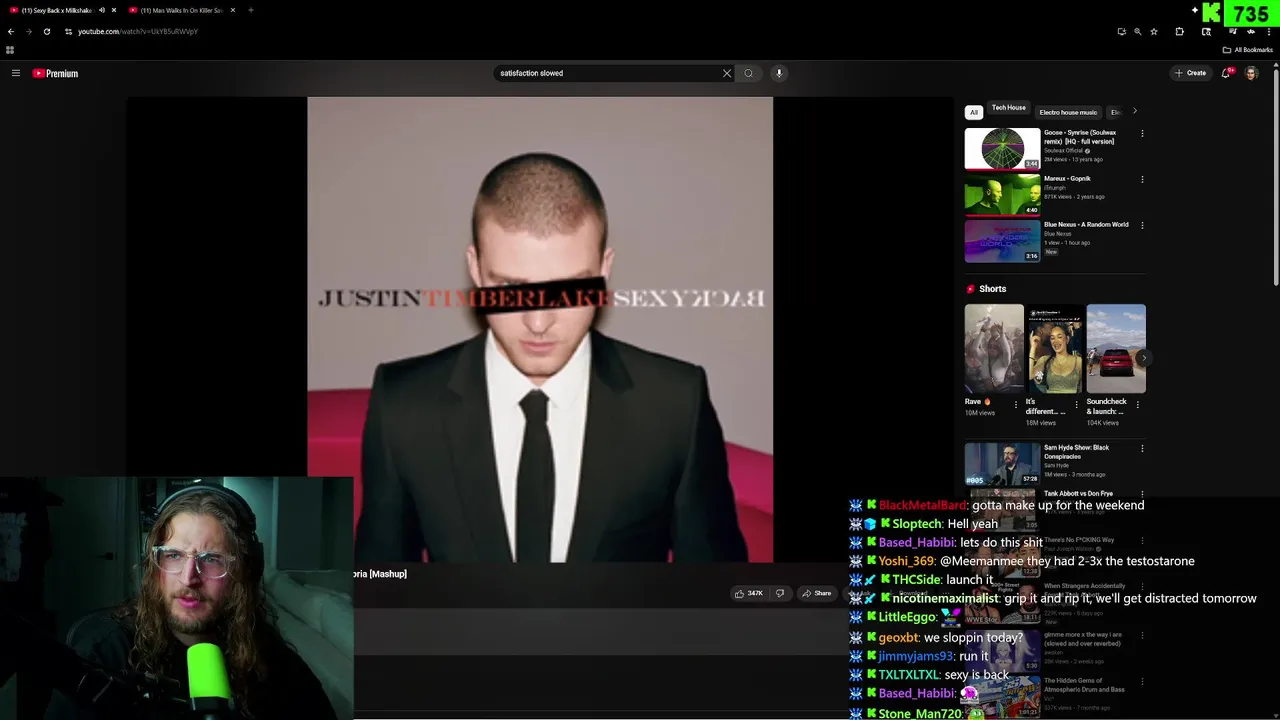Open the YouTube guide hamburger menu
Screen dimensions: 1280x720
pyautogui.click(x=16, y=73)
